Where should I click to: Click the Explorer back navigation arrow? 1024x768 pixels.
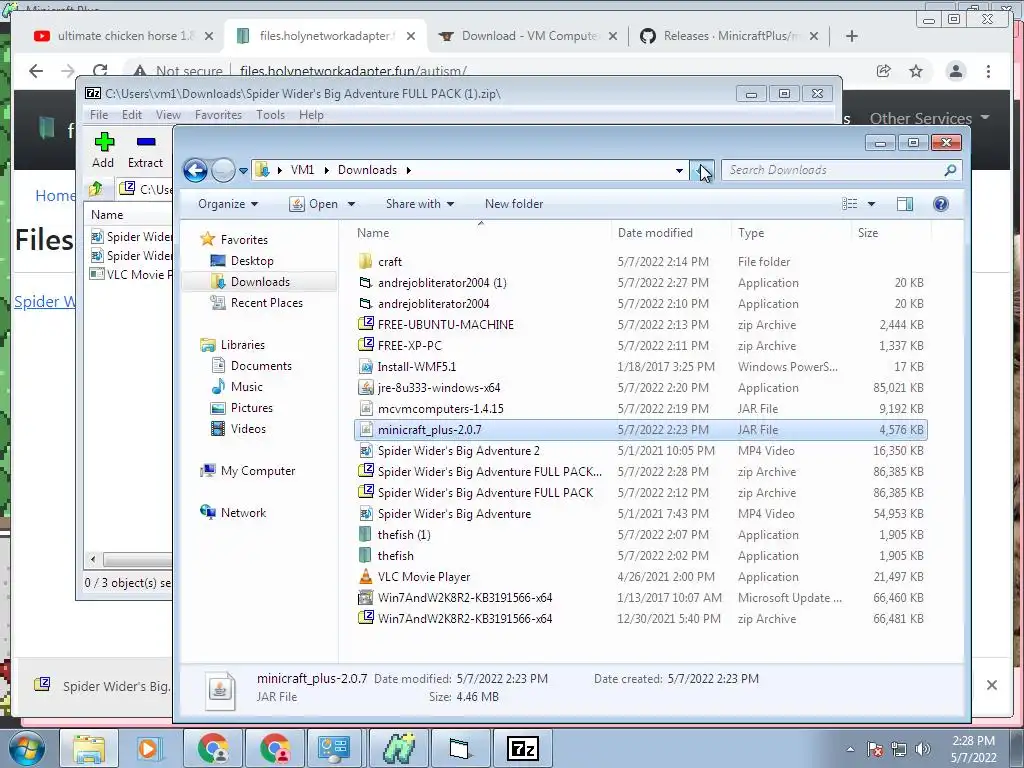coord(195,170)
